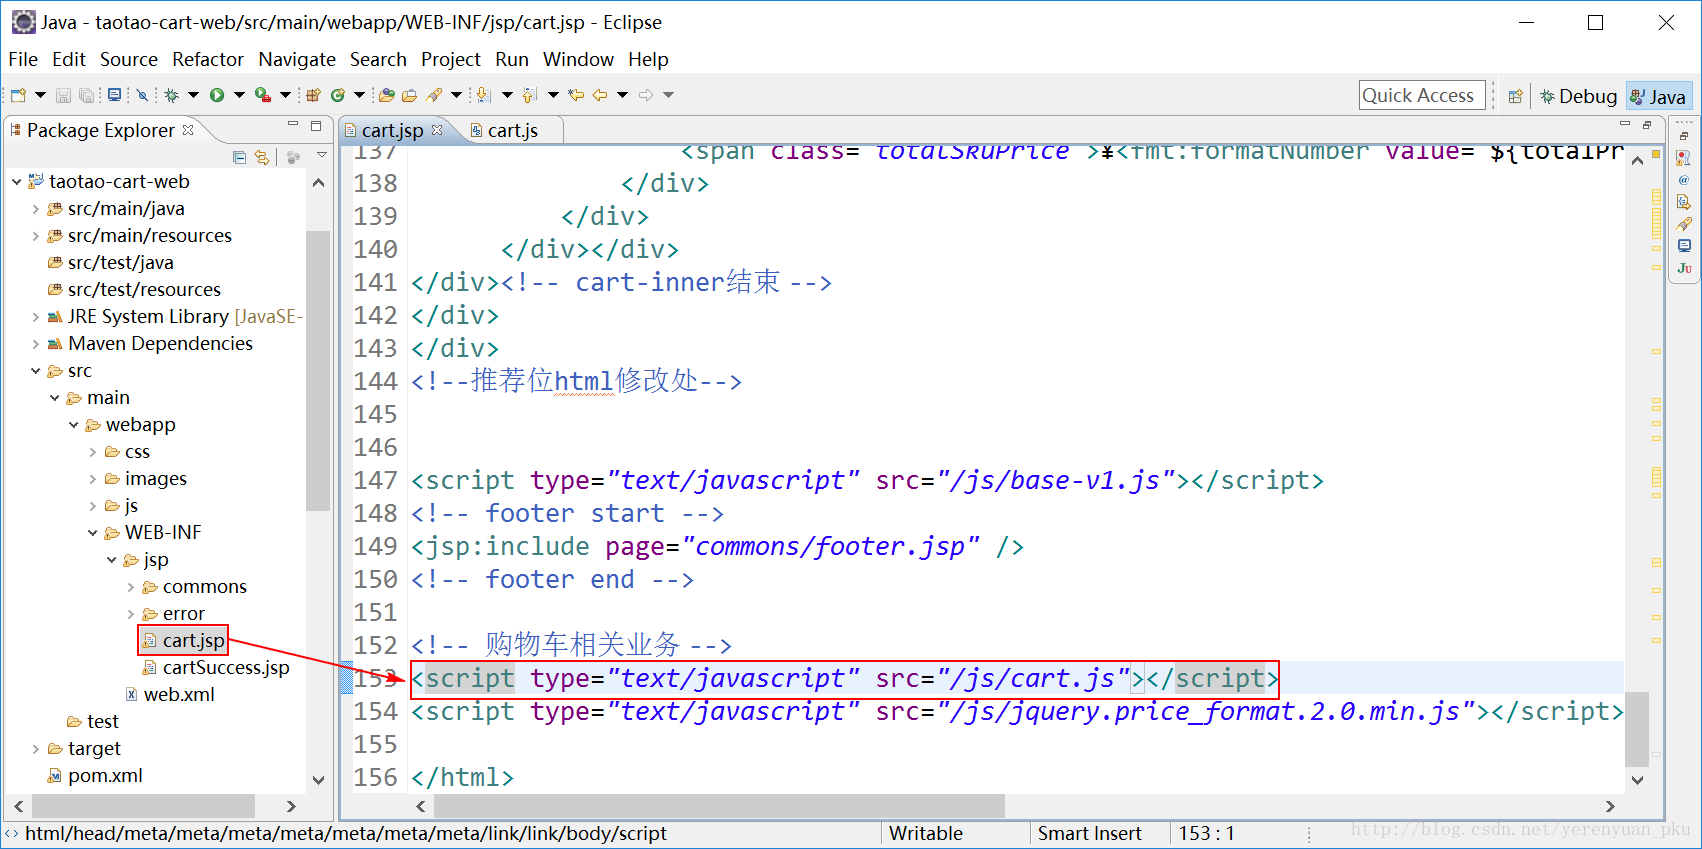Open the Debug launch dropdown arrow
The image size is (1702, 849).
tap(193, 95)
